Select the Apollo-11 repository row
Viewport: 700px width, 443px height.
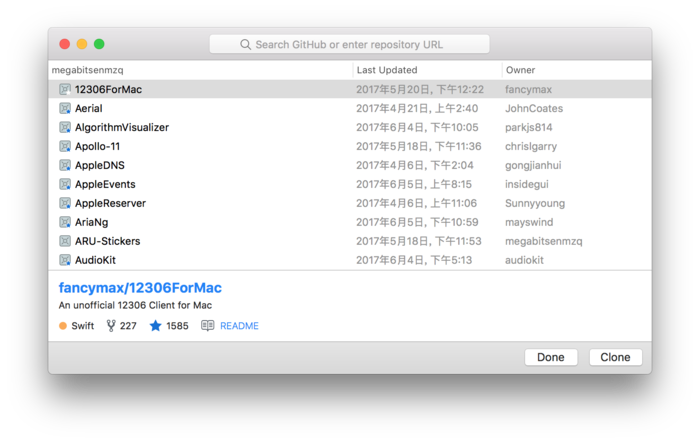point(350,146)
